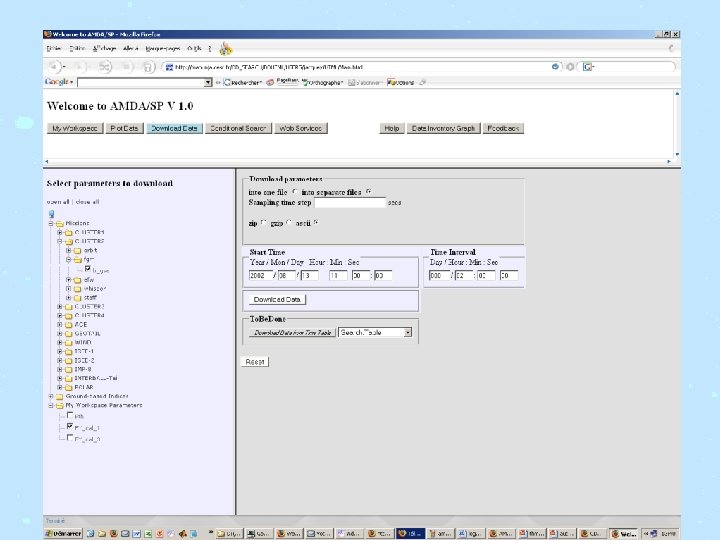Viewport: 720px width, 540px height.
Task: Click the GEOTAIL folder icon
Action: tap(69, 334)
